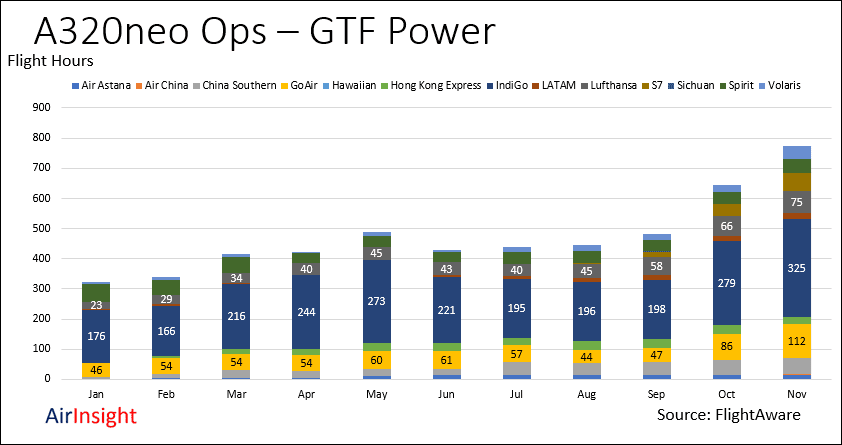Select the China Southern legend label
Image resolution: width=842 pixels, height=445 pixels.
(240, 86)
